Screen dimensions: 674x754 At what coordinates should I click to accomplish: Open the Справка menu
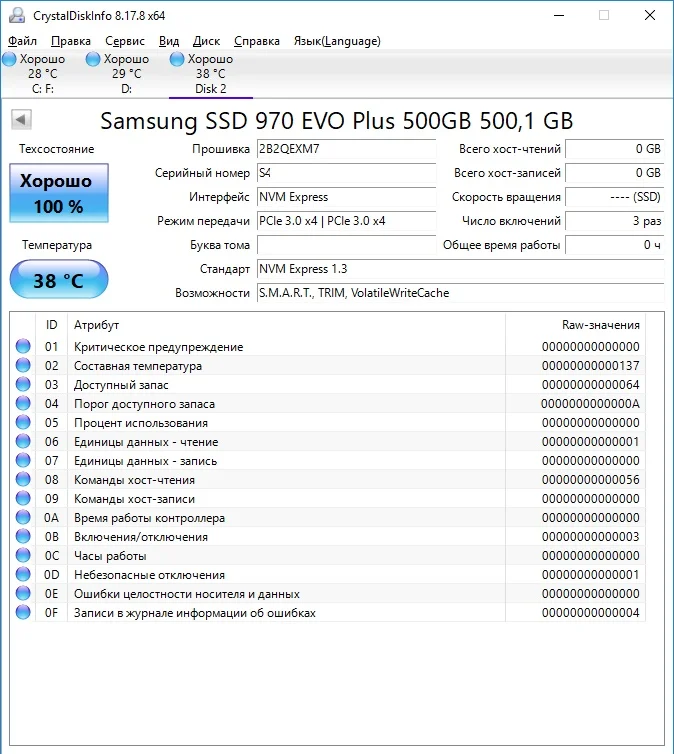(x=257, y=41)
